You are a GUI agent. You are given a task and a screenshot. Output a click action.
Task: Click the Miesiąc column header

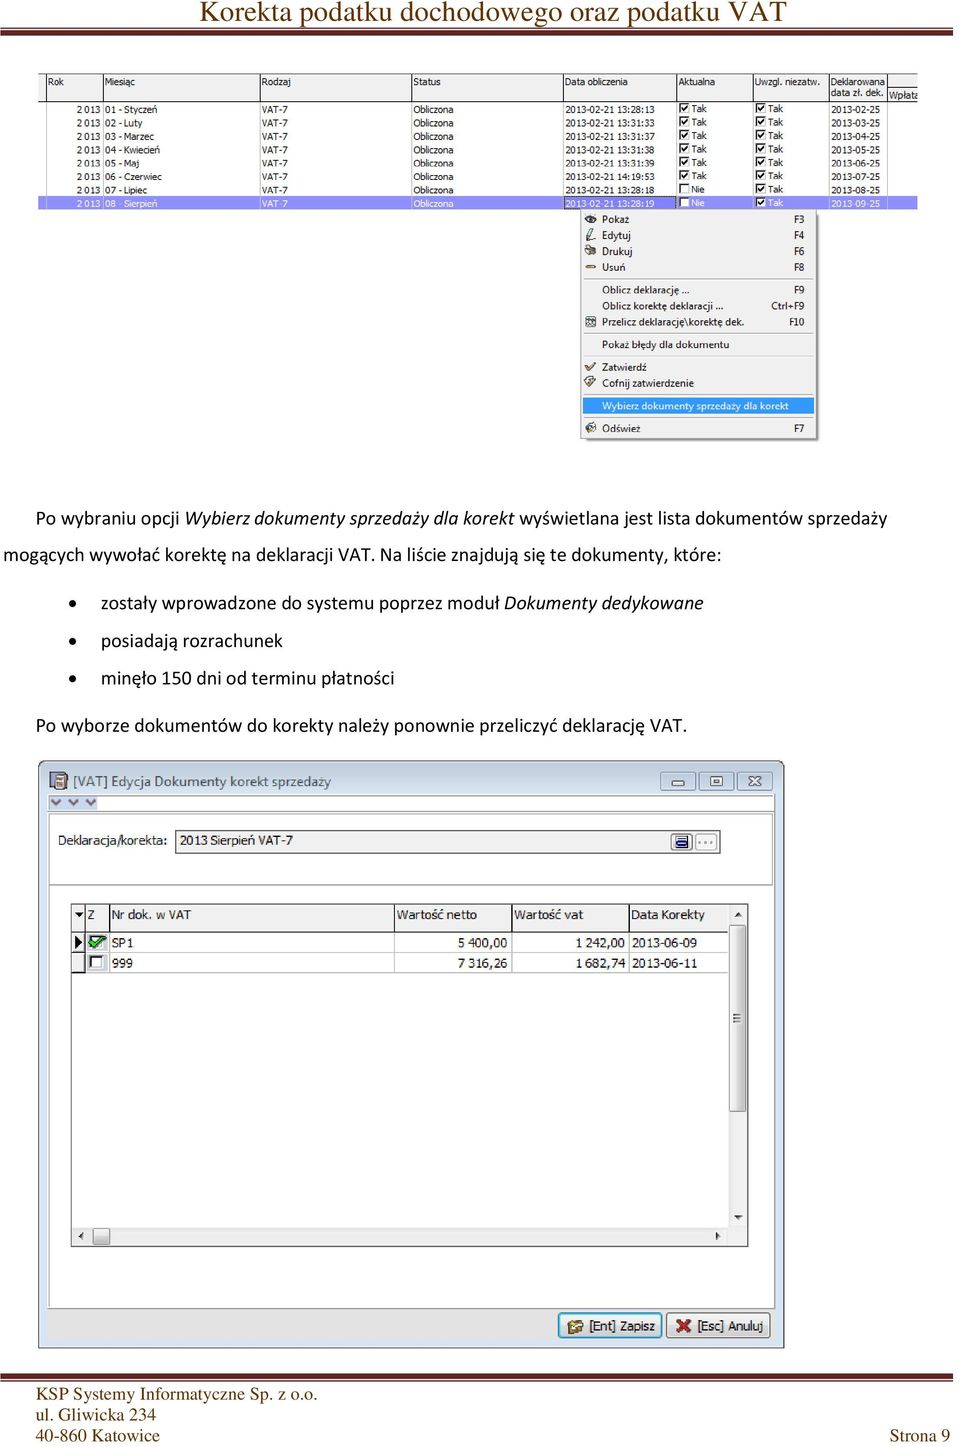pos(181,86)
